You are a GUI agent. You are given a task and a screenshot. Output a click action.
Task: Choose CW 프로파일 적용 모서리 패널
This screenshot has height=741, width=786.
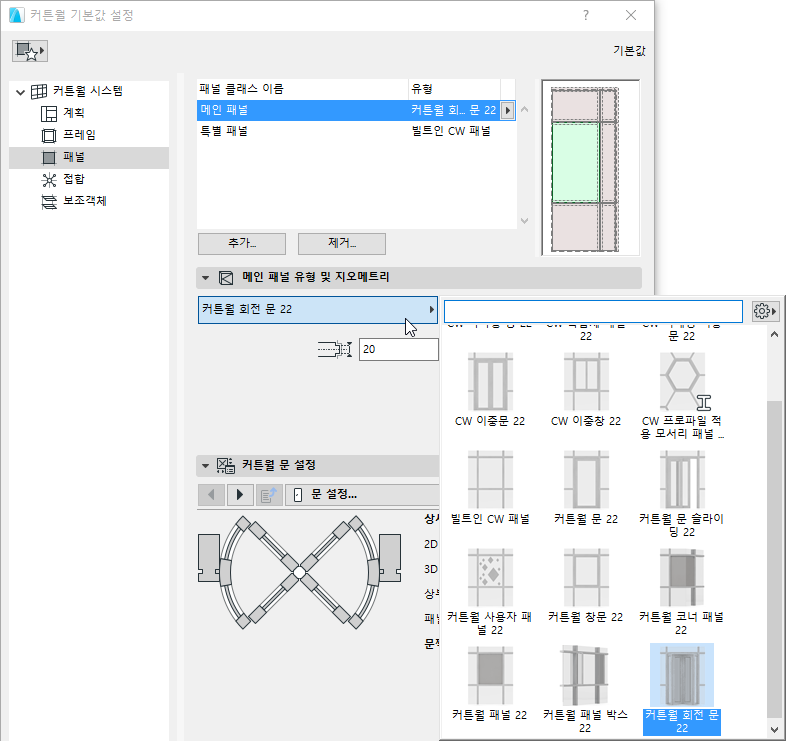click(682, 396)
